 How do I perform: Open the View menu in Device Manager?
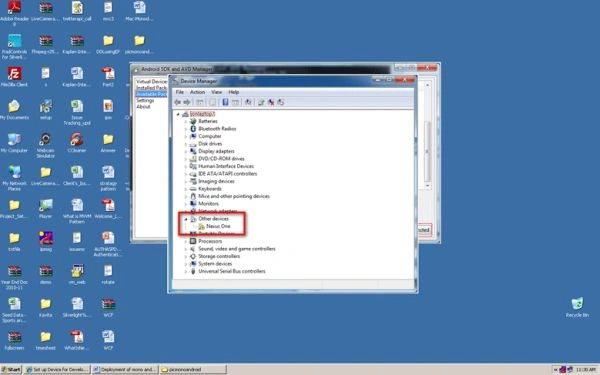217,92
